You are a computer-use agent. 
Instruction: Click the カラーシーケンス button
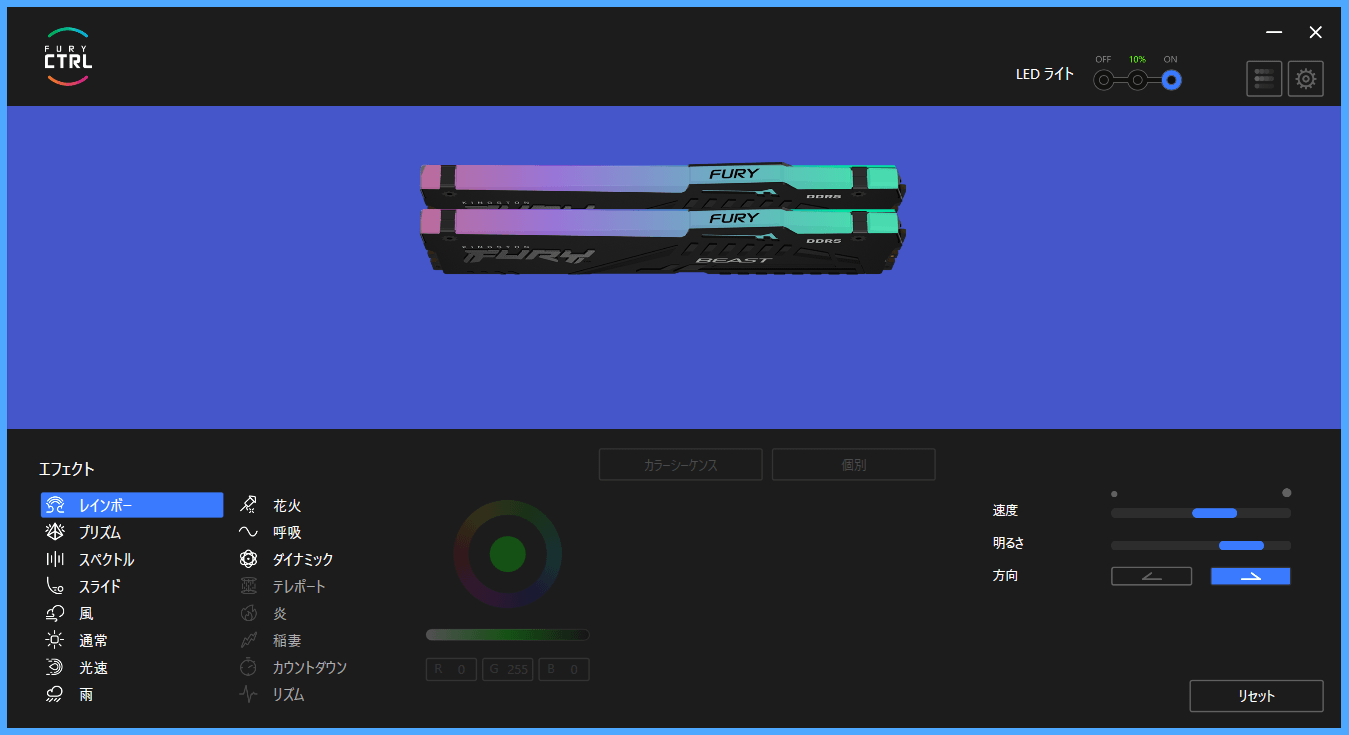point(680,465)
